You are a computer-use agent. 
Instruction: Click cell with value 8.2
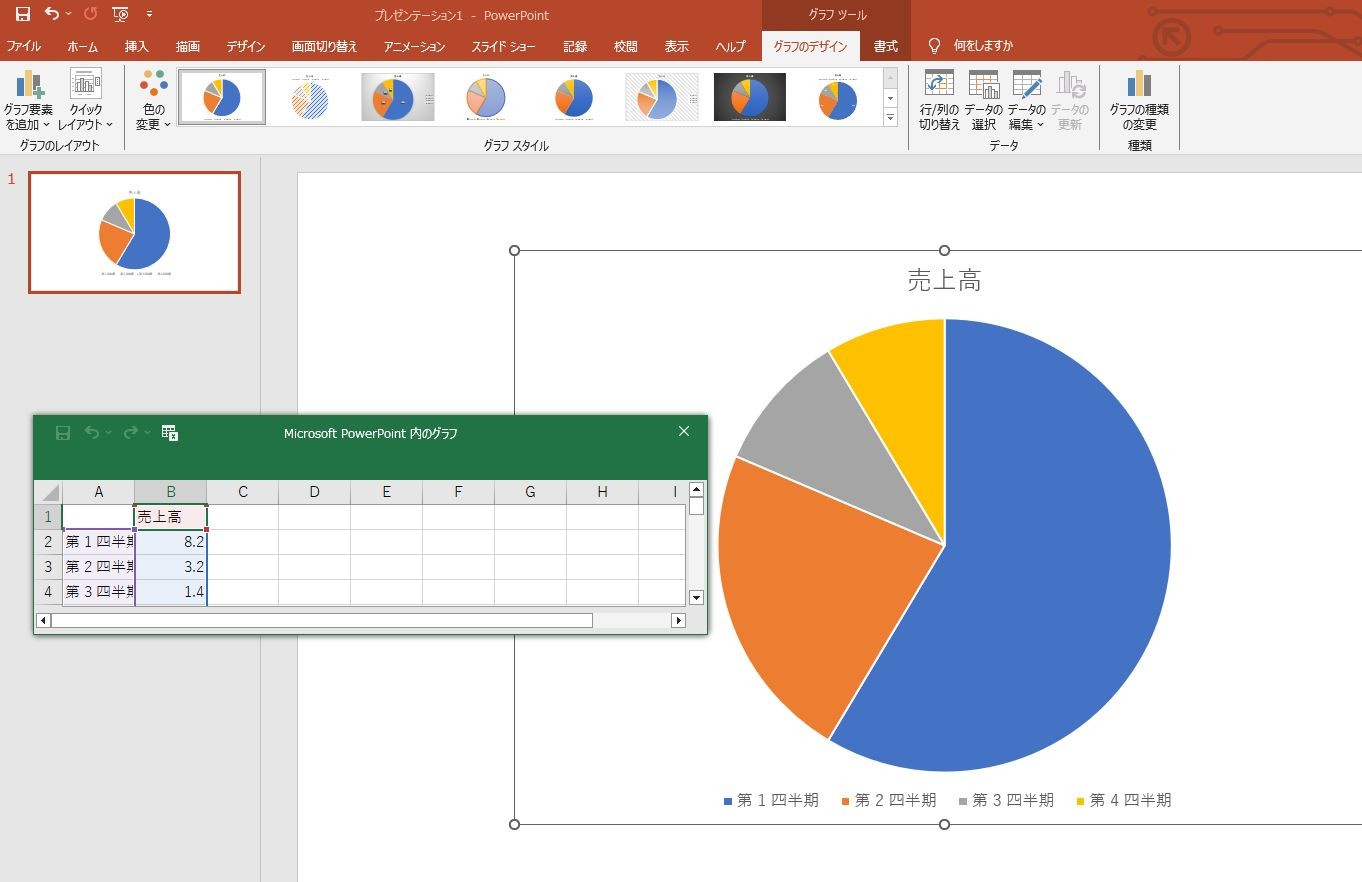(171, 542)
